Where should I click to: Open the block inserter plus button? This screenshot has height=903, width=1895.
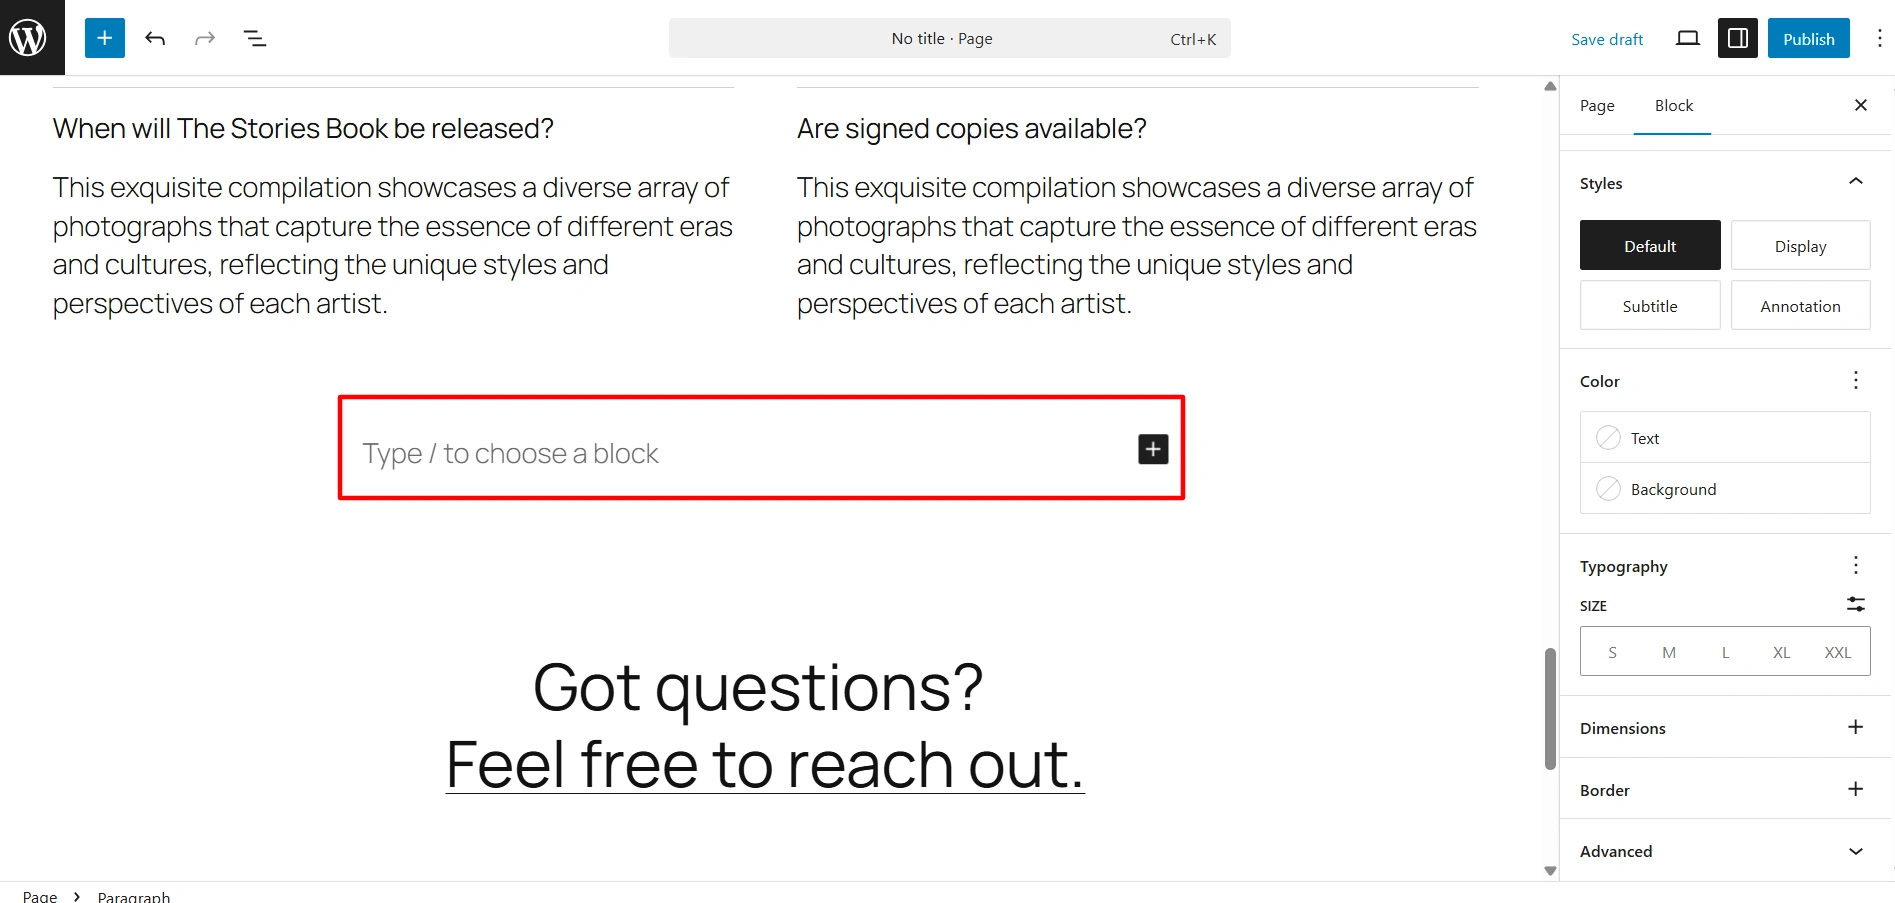pyautogui.click(x=104, y=38)
